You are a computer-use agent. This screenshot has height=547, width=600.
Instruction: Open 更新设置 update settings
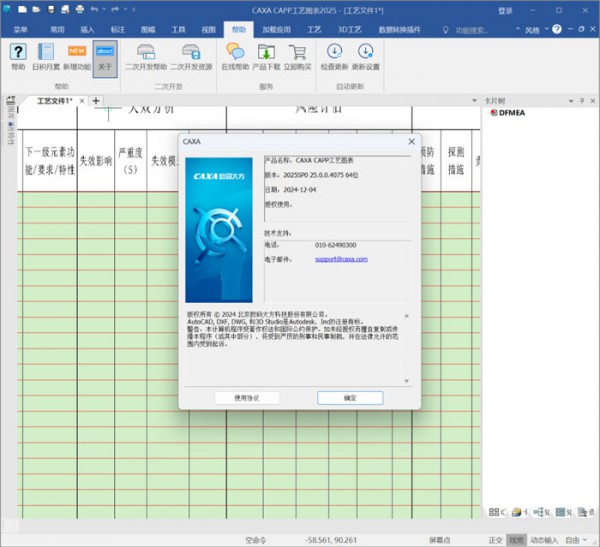point(365,57)
